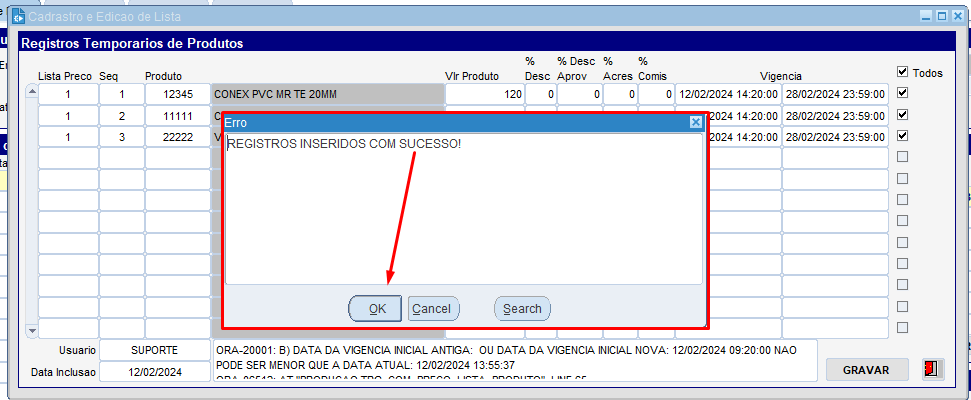Click the Seq cell with value 3
Image resolution: width=971 pixels, height=400 pixels.
tap(122, 137)
